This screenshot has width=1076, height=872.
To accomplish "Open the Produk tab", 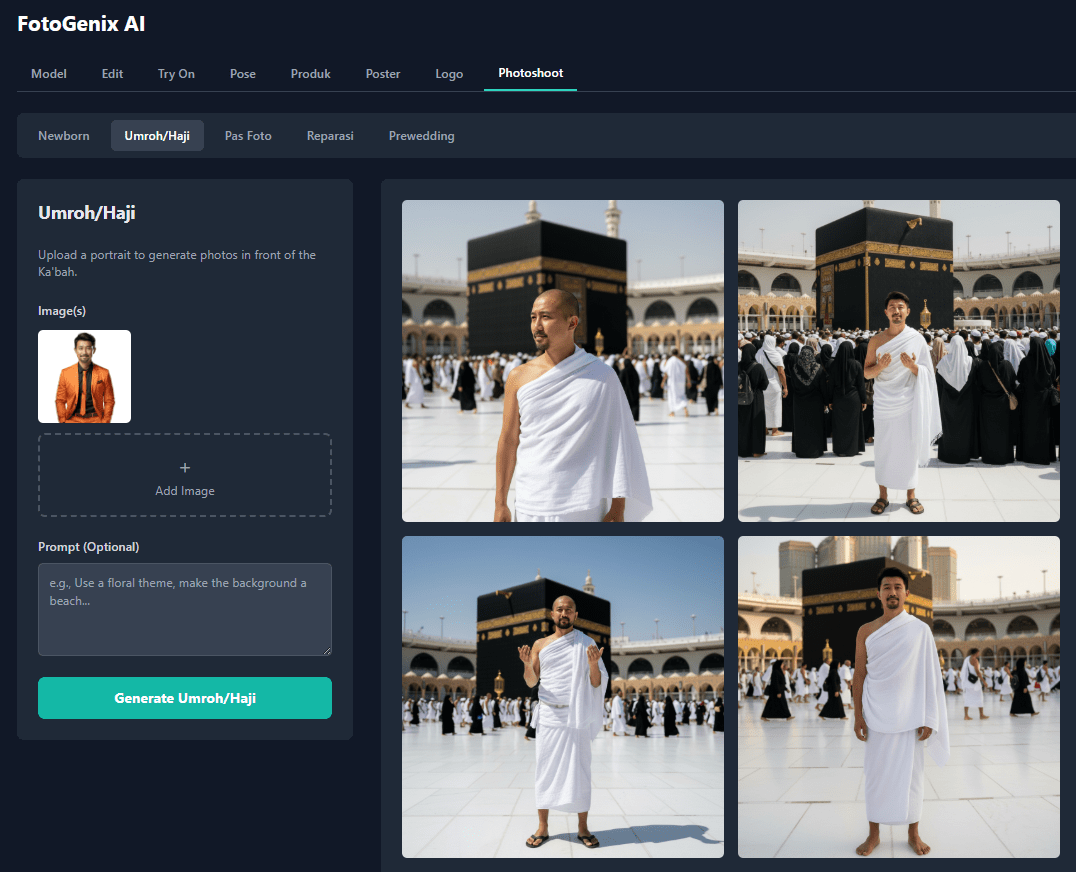I will click(310, 74).
